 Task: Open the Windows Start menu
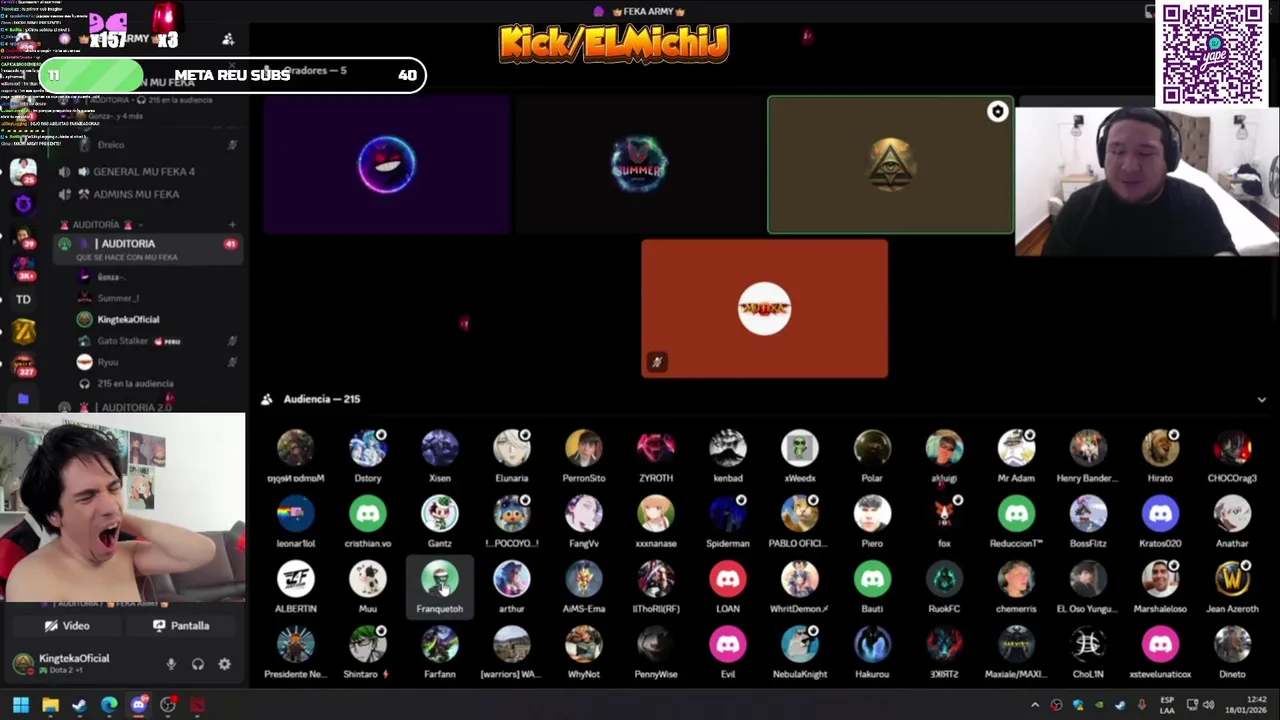click(x=20, y=705)
